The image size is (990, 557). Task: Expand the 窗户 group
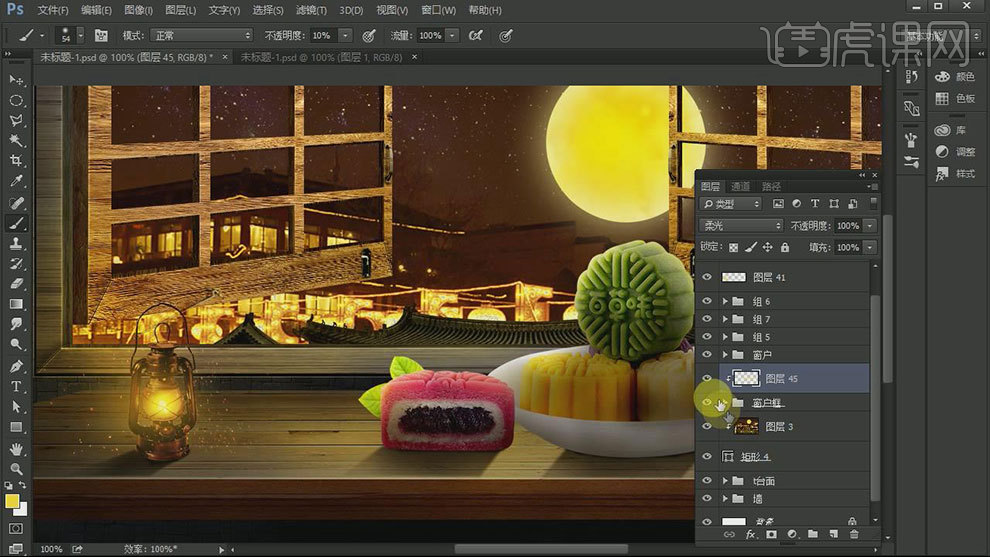[x=725, y=354]
